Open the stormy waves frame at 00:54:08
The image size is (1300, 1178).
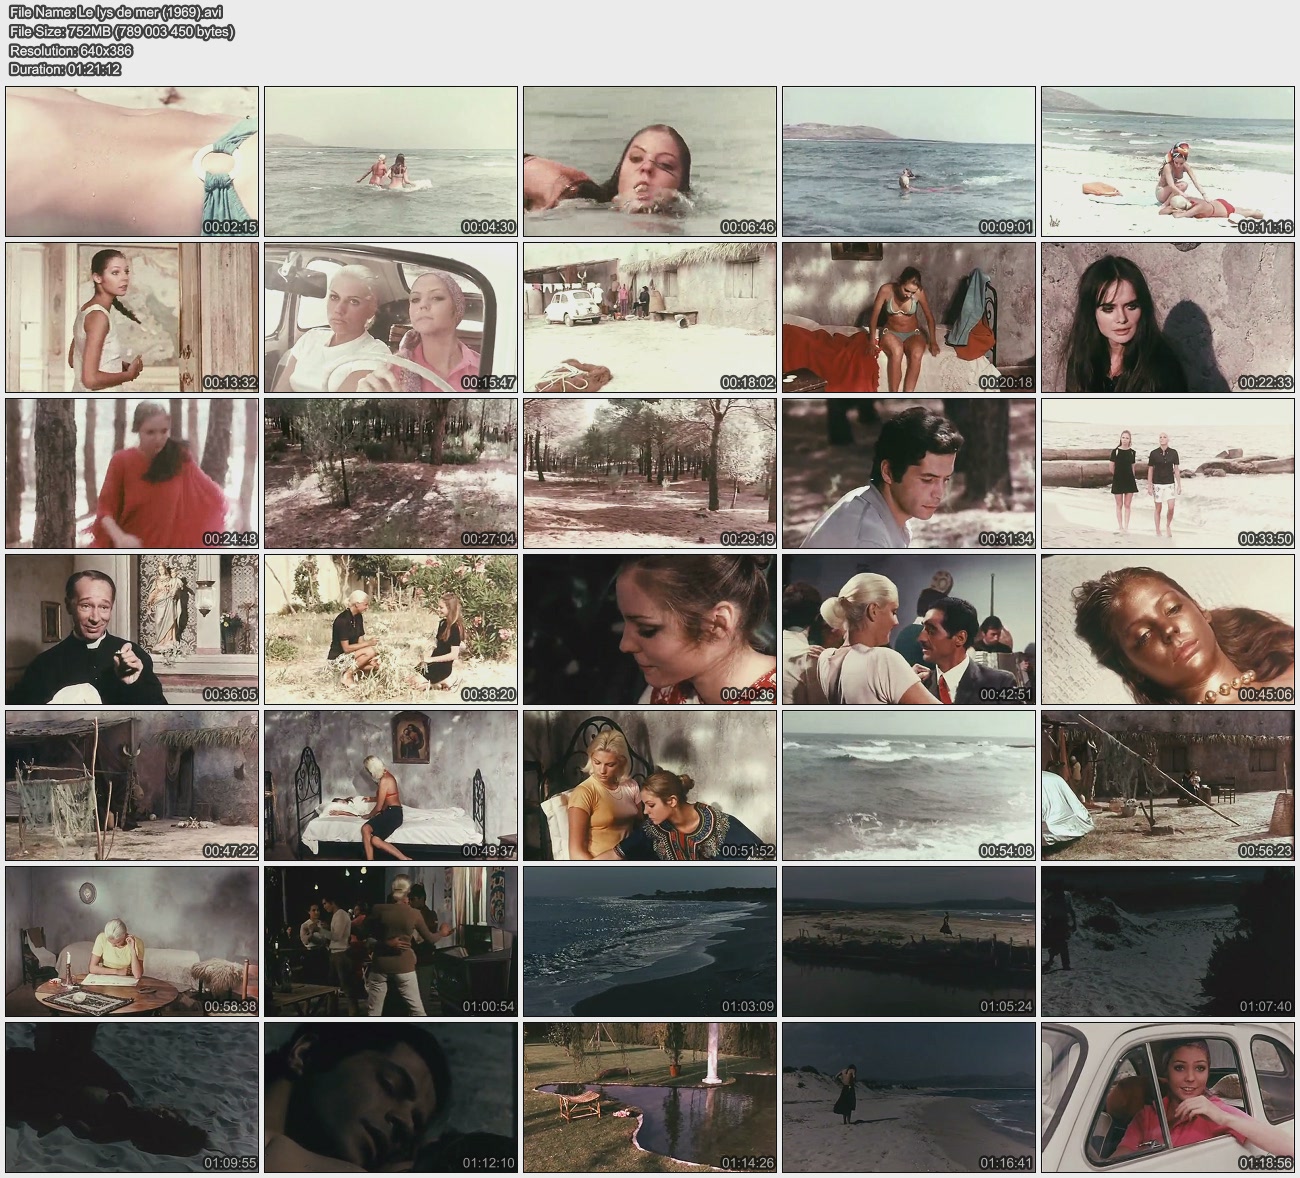click(909, 786)
